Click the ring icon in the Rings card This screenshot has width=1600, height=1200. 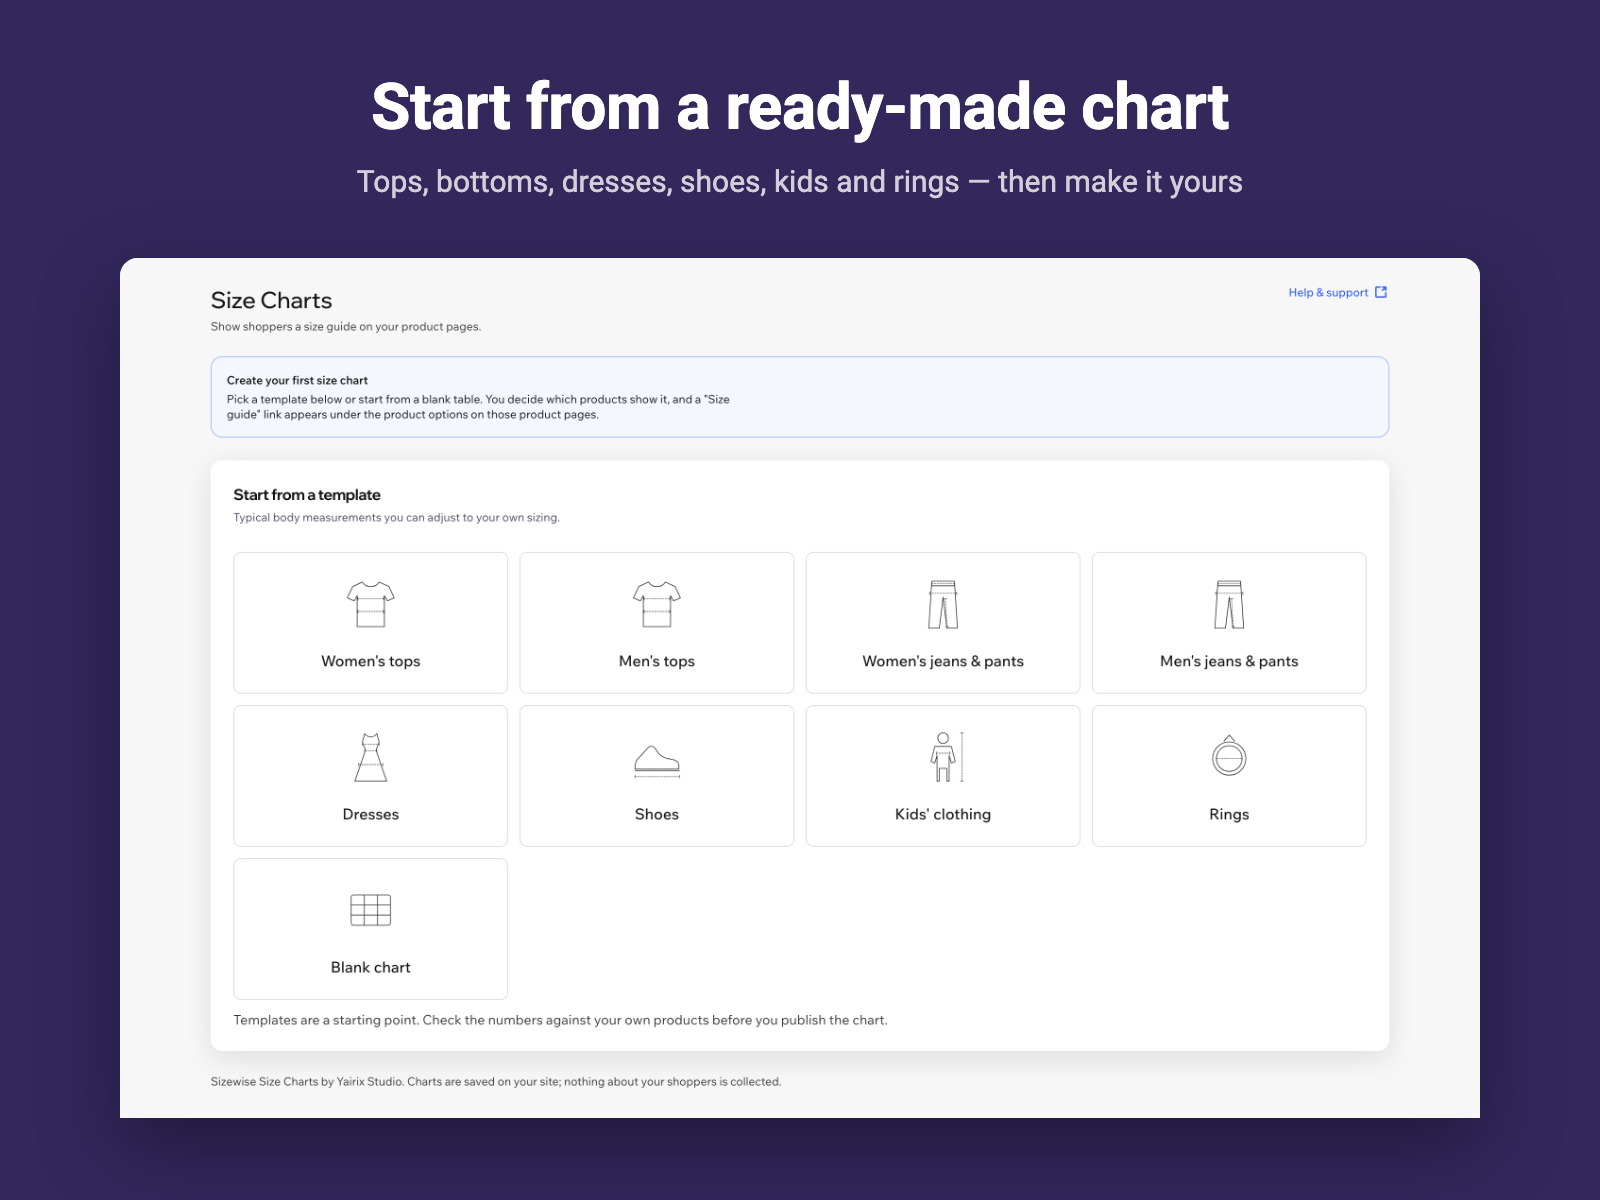coord(1229,756)
